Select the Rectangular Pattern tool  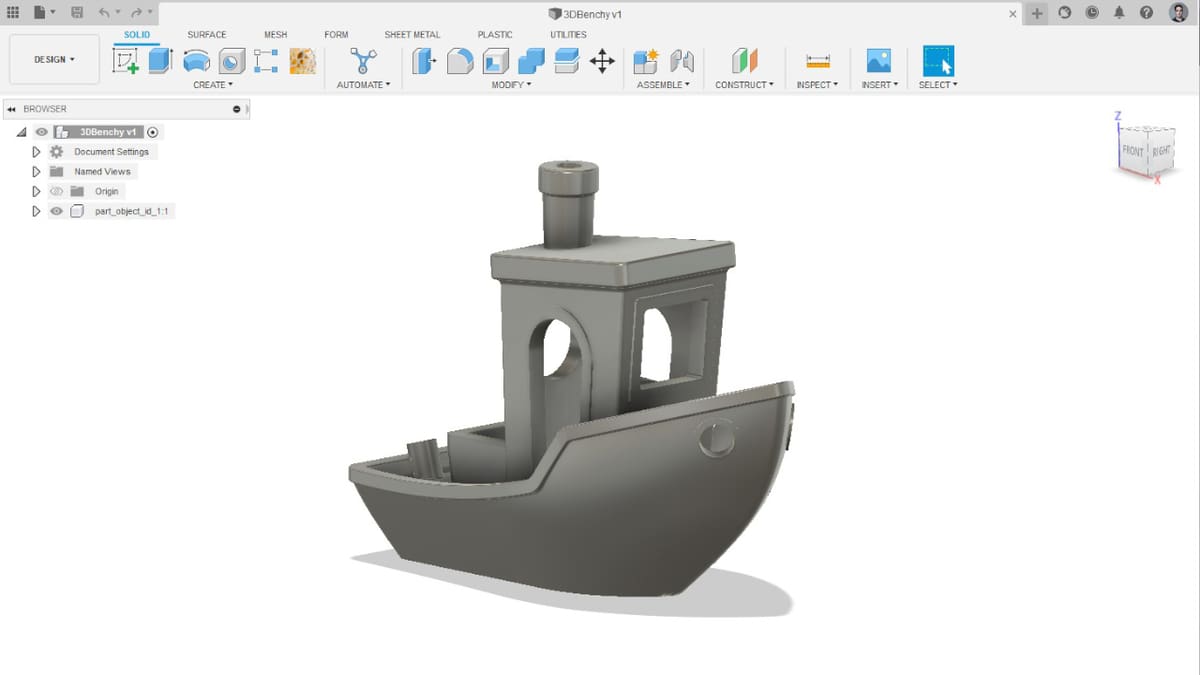266,61
